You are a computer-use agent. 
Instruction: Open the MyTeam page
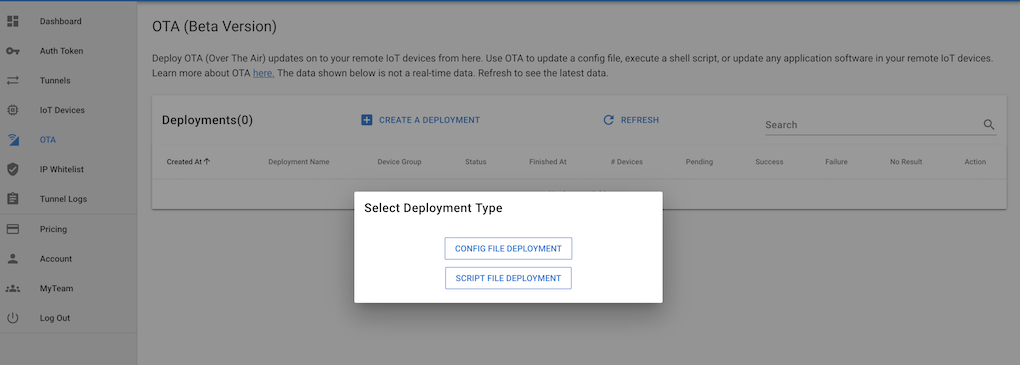[68, 288]
